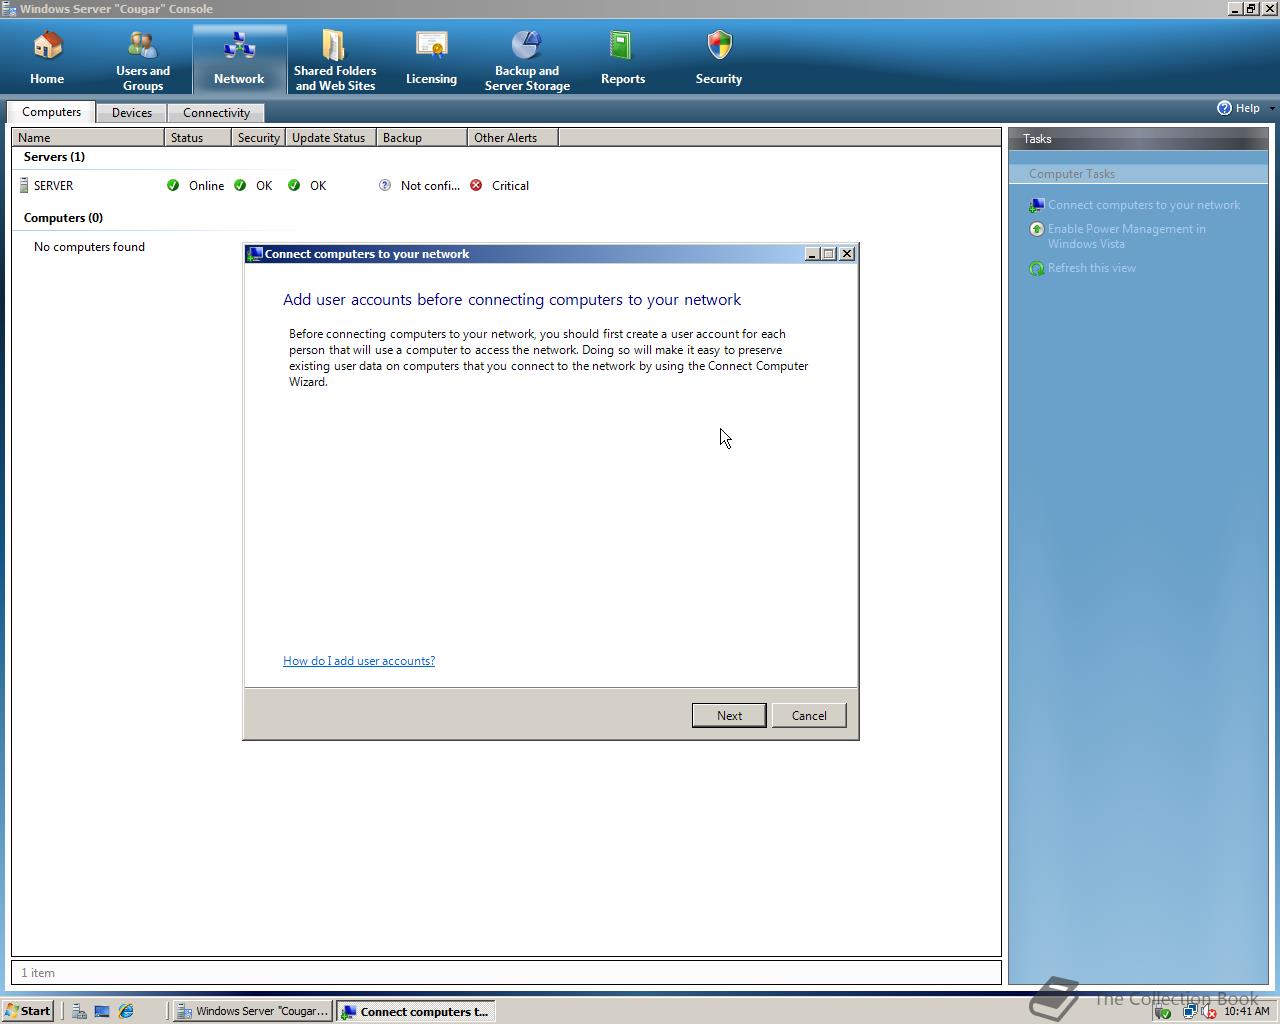Open the Windows Start menu

(x=28, y=1011)
